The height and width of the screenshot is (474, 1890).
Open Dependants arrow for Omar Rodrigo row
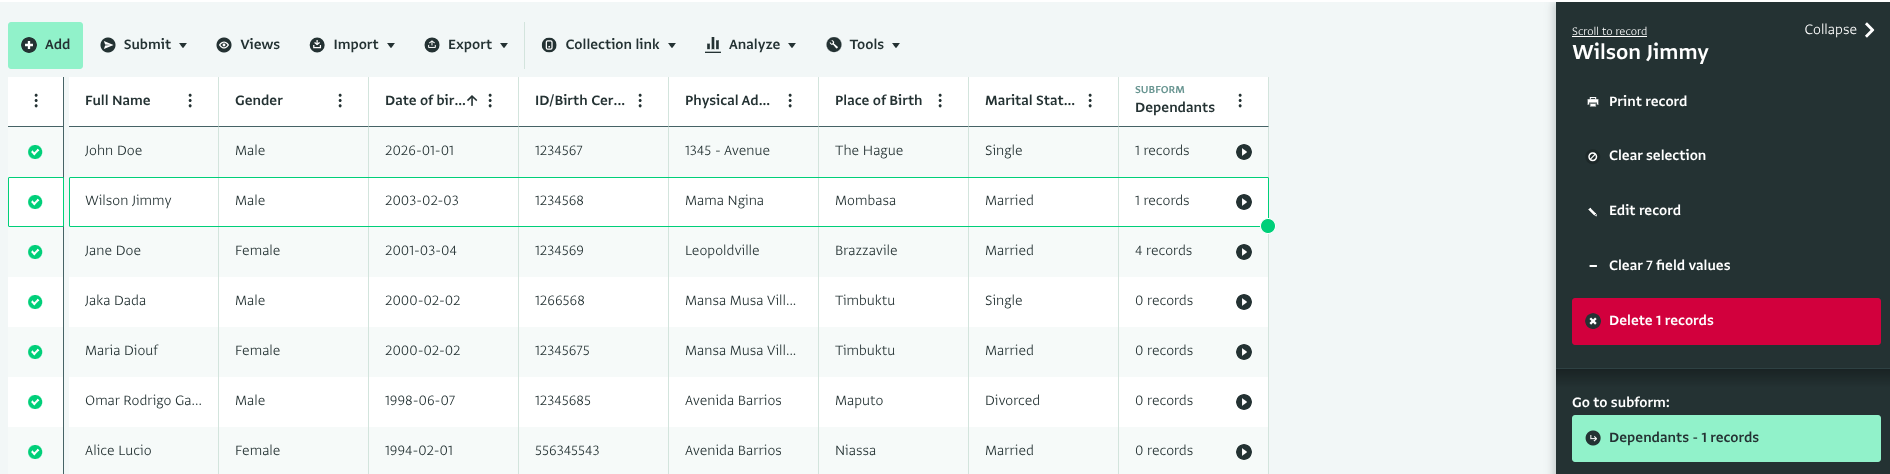1243,402
